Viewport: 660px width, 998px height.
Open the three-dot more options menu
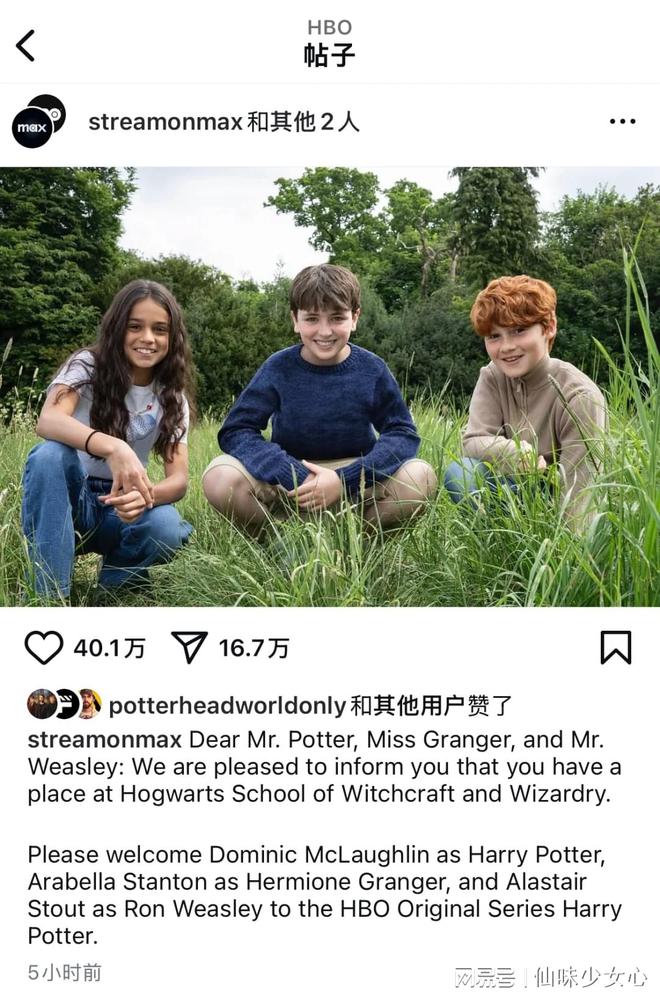pyautogui.click(x=622, y=121)
